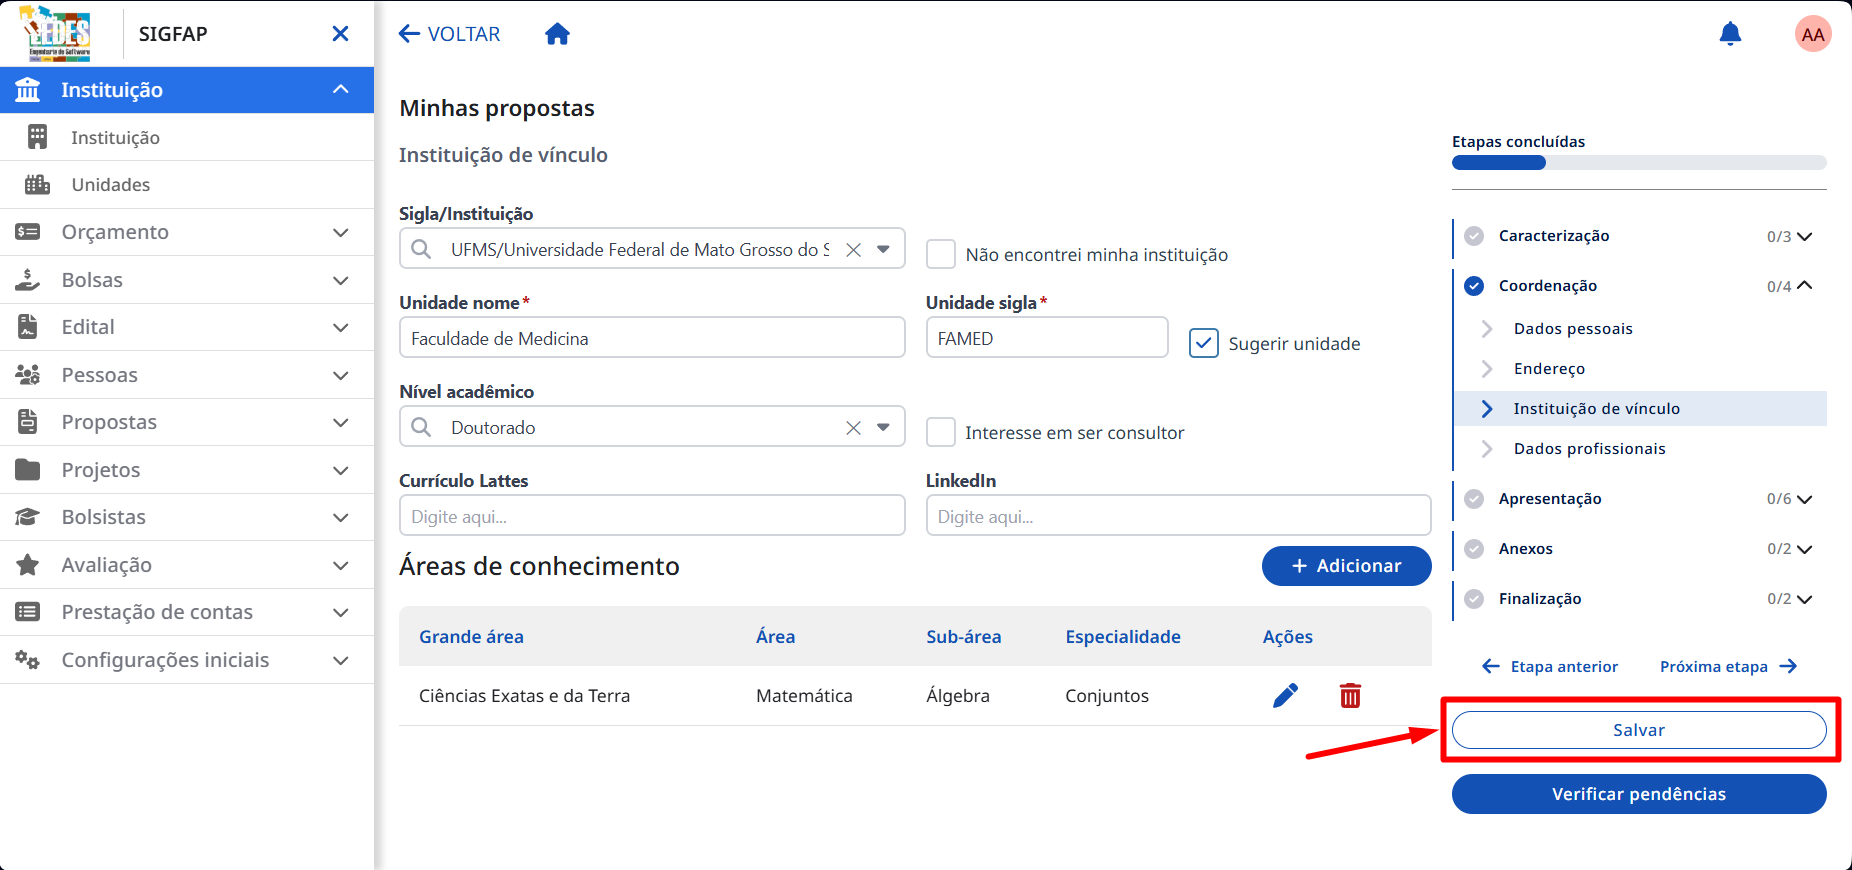
Task: Open the AA user avatar menu
Action: click(x=1813, y=34)
